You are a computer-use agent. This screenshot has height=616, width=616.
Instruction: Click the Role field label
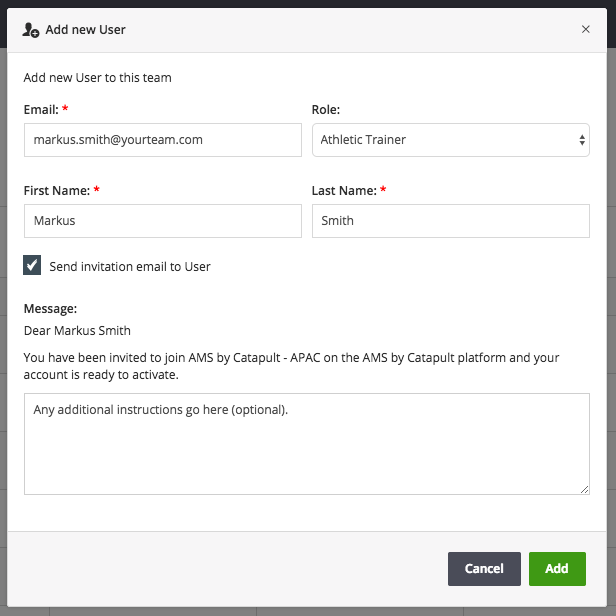pyautogui.click(x=326, y=110)
